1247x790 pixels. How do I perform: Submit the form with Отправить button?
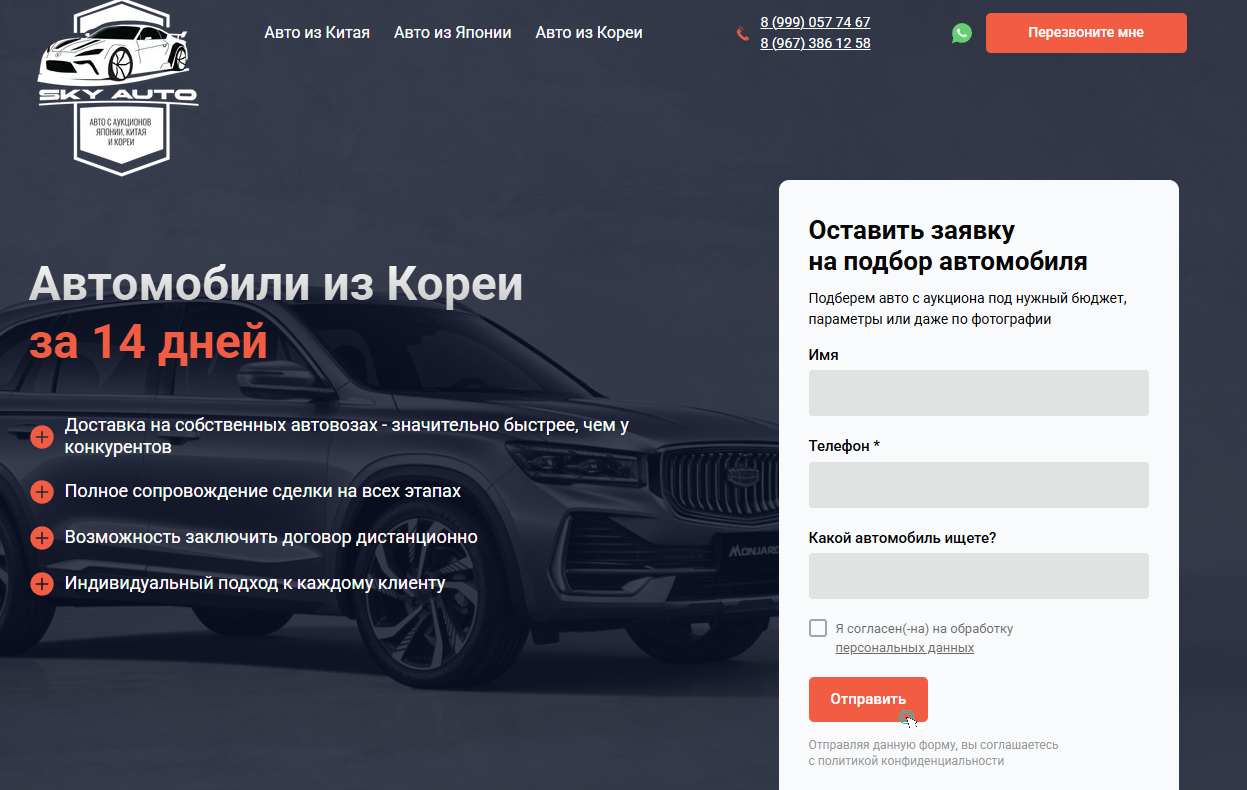(868, 699)
